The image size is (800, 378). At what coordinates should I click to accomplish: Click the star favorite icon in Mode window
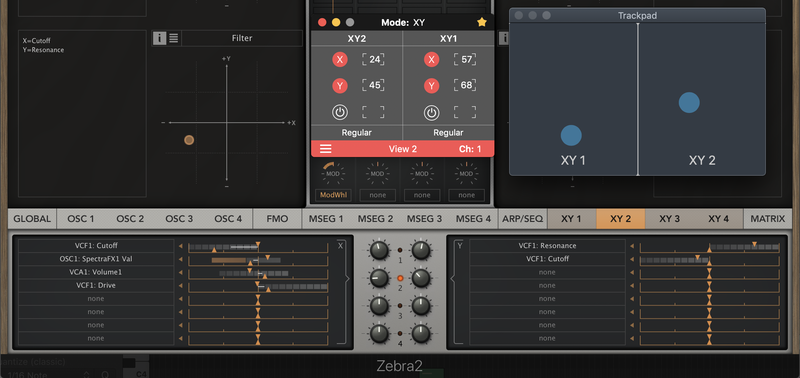tap(481, 22)
